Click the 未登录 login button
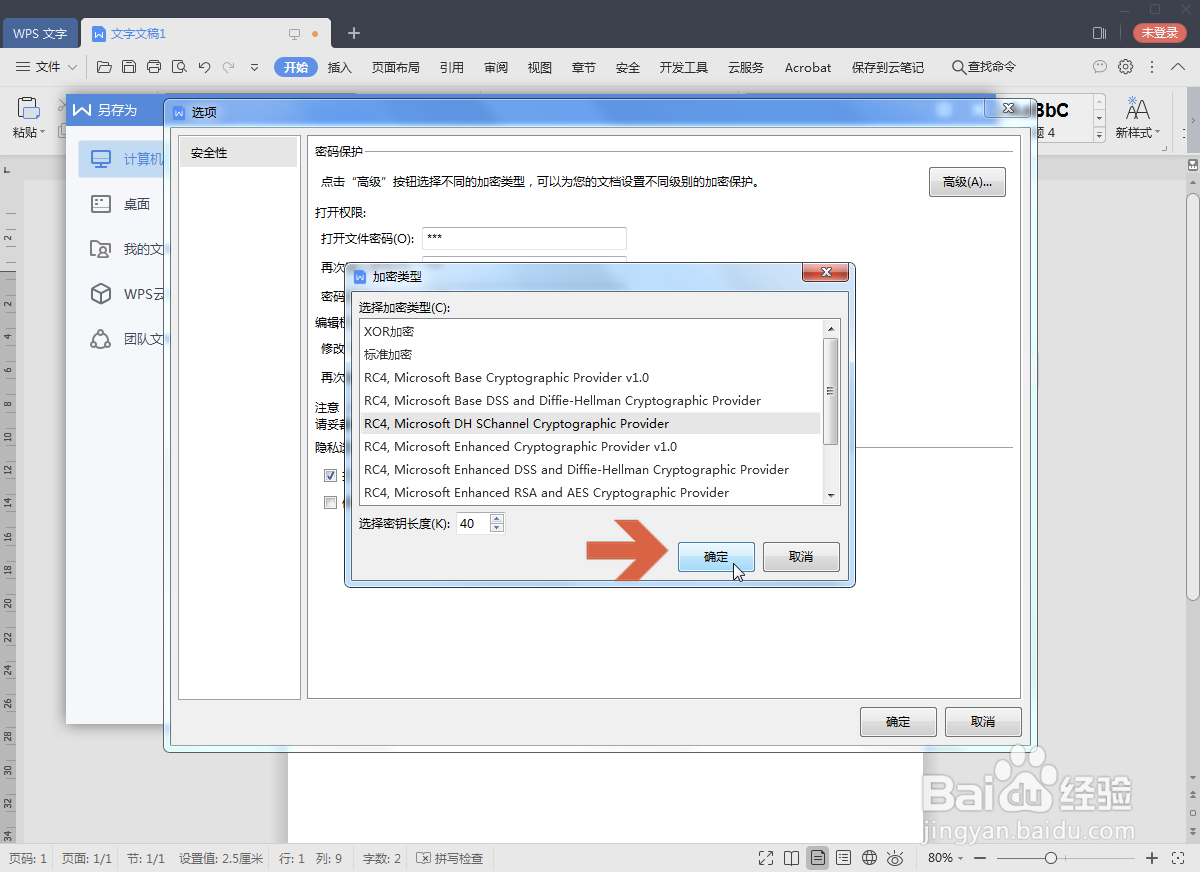The image size is (1200, 872). 1160,33
